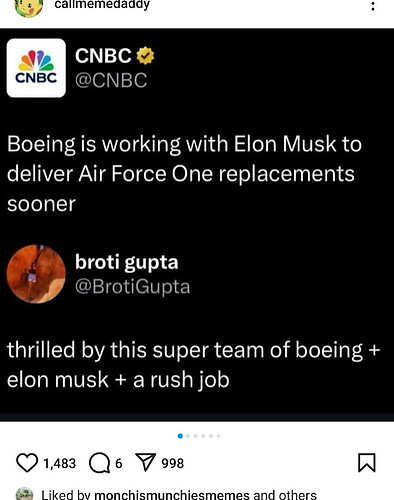Tap the small liked-by avatar
The height and width of the screenshot is (500, 394).
[25, 494]
